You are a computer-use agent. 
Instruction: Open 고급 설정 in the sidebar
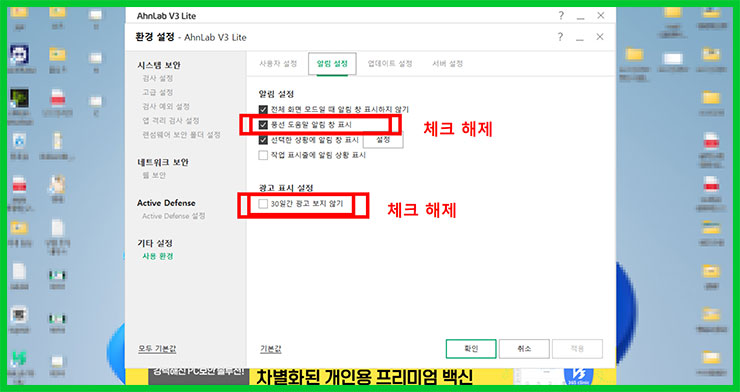[158, 92]
